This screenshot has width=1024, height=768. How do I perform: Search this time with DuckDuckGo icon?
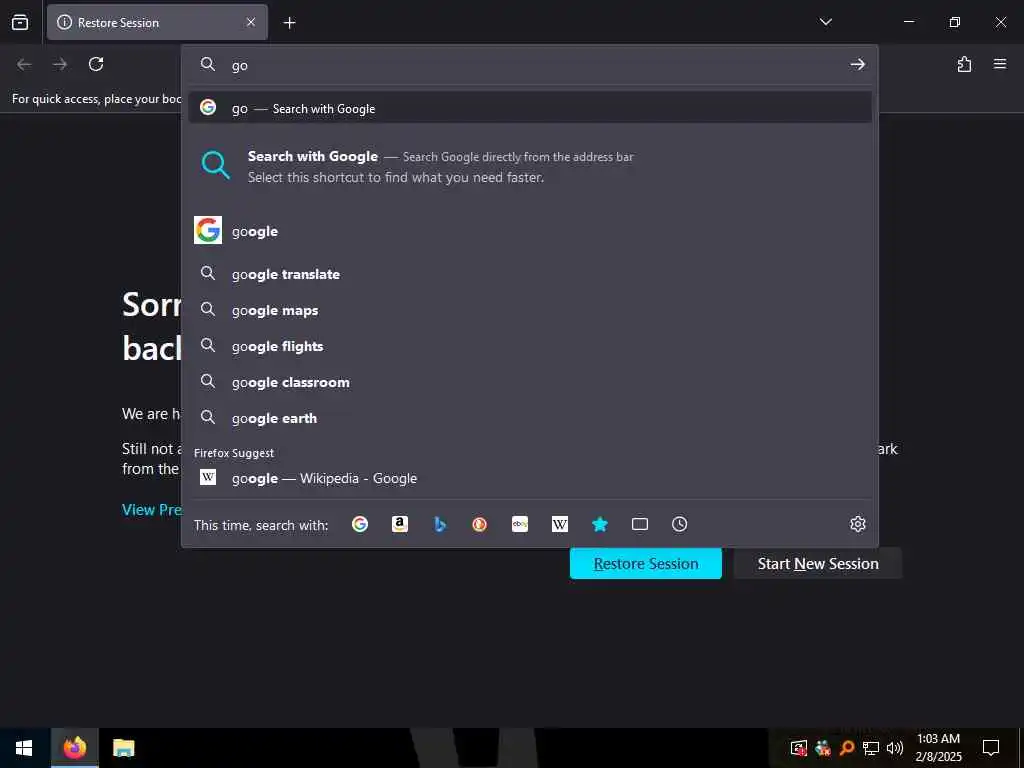(479, 524)
